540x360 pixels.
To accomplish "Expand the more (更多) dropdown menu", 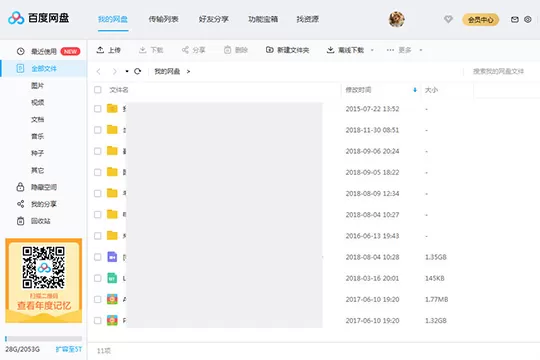I will (x=404, y=50).
